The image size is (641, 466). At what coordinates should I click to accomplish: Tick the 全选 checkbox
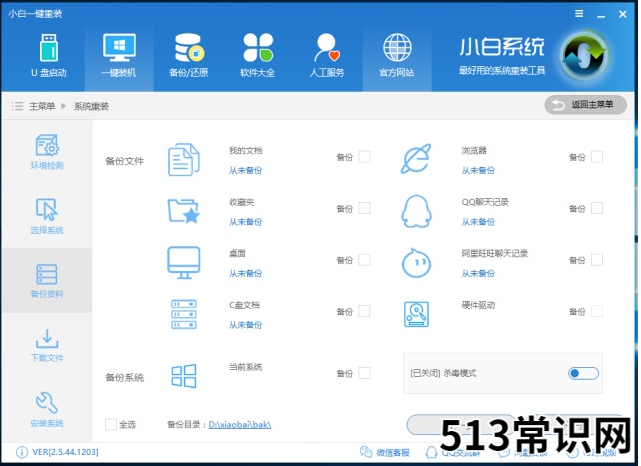coord(111,424)
